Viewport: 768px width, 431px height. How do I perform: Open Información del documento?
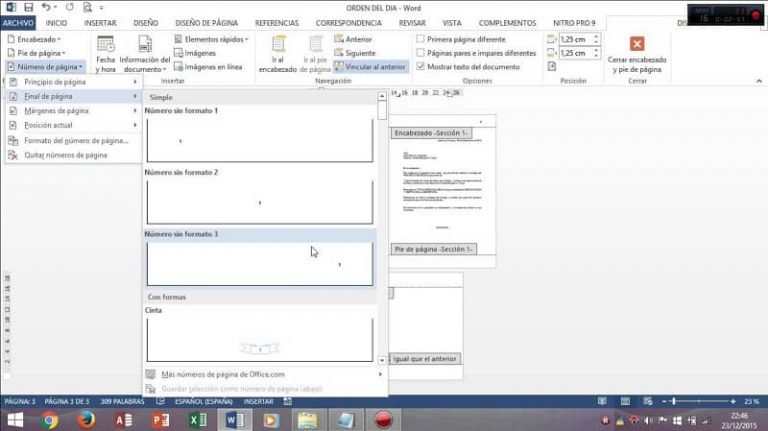144,54
